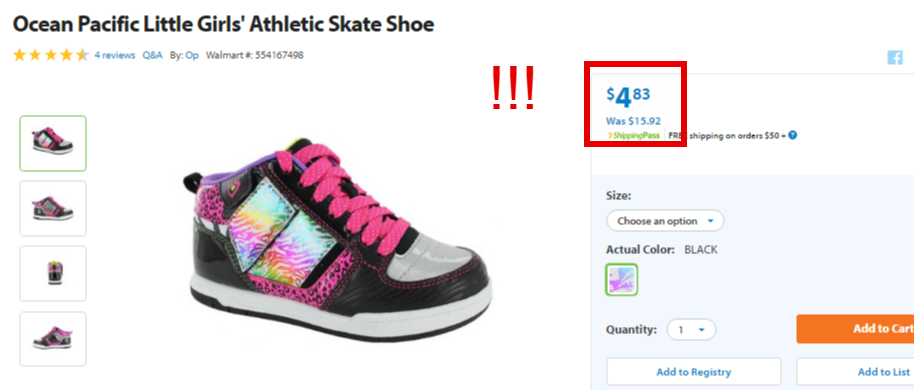Click the Add to List button
The height and width of the screenshot is (390, 914).
click(855, 372)
